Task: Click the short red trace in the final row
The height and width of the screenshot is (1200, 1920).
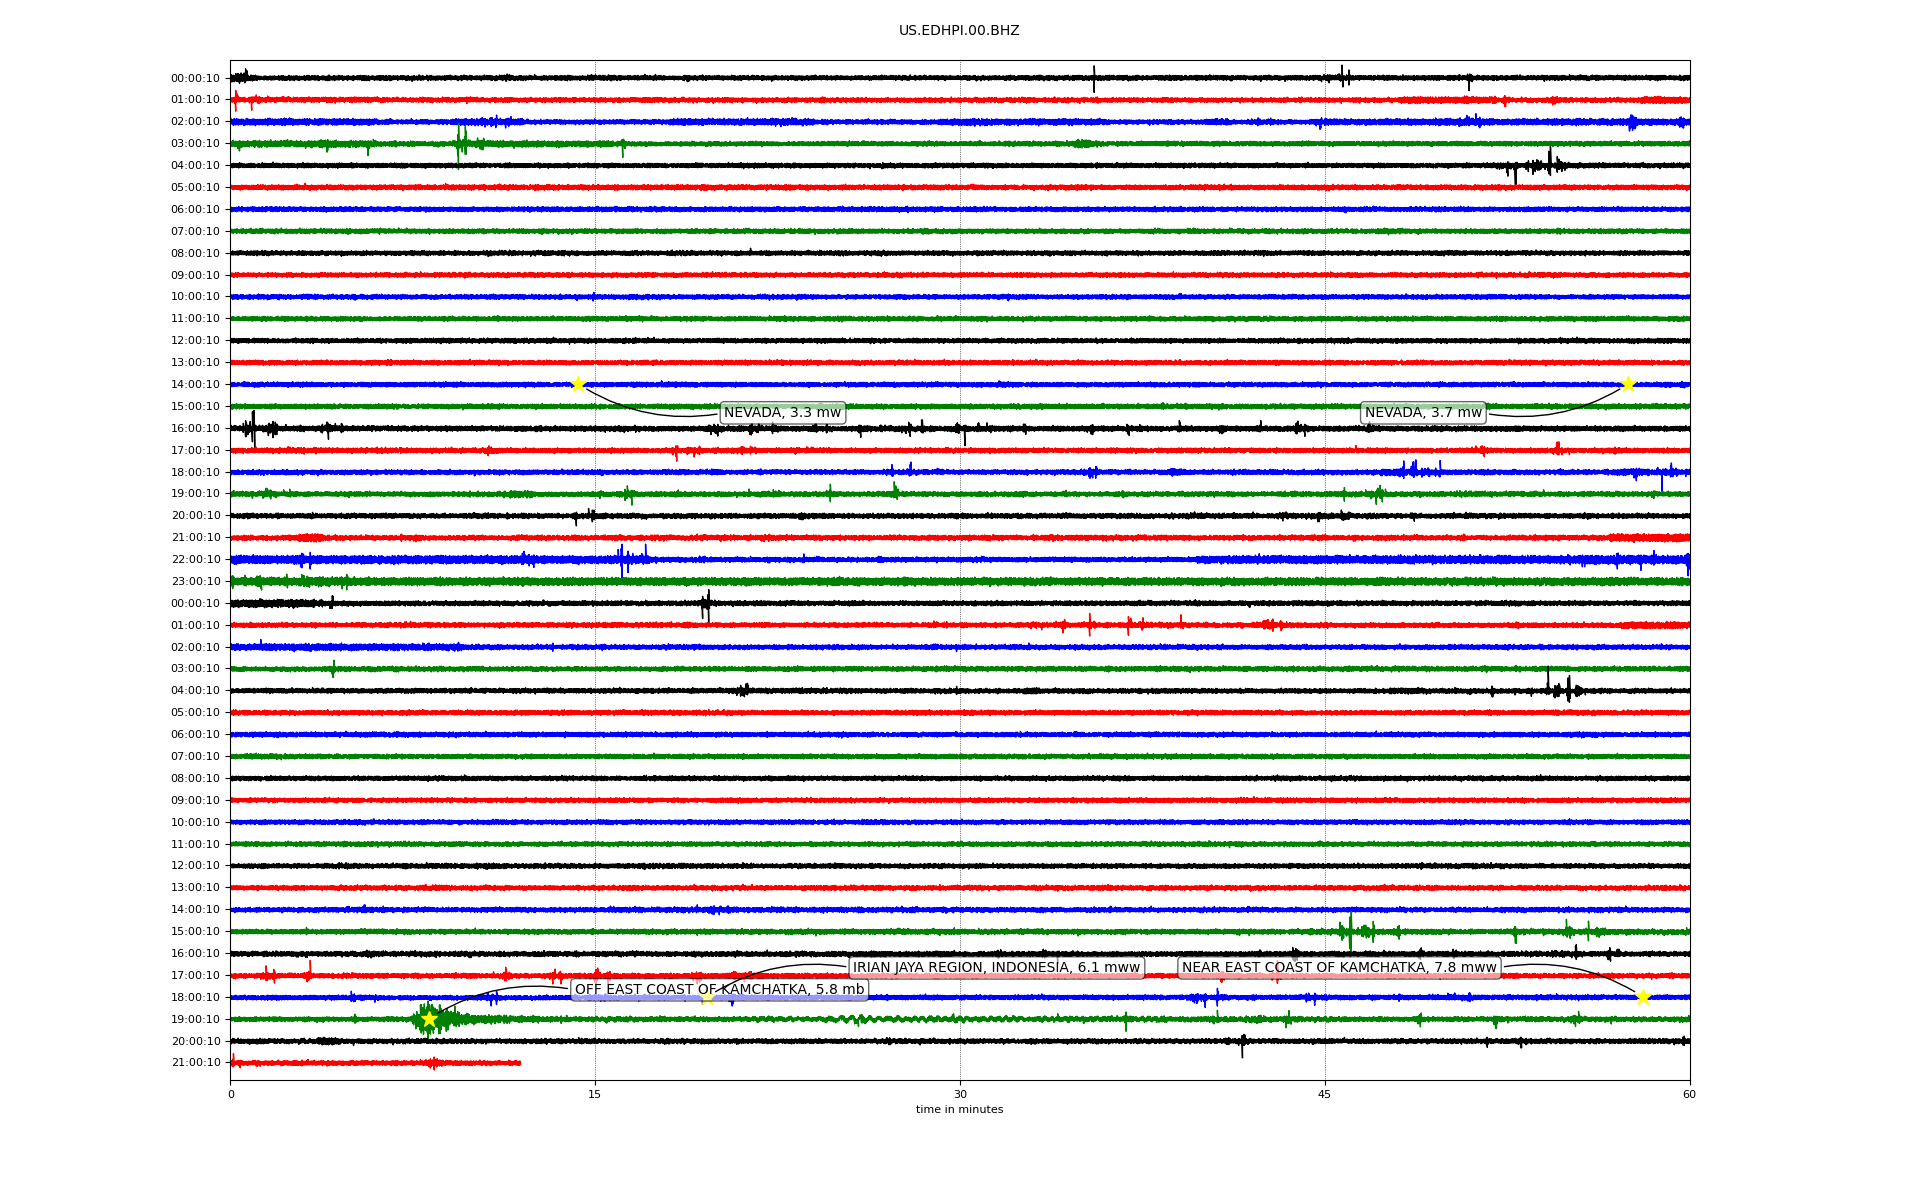Action: click(x=375, y=1063)
